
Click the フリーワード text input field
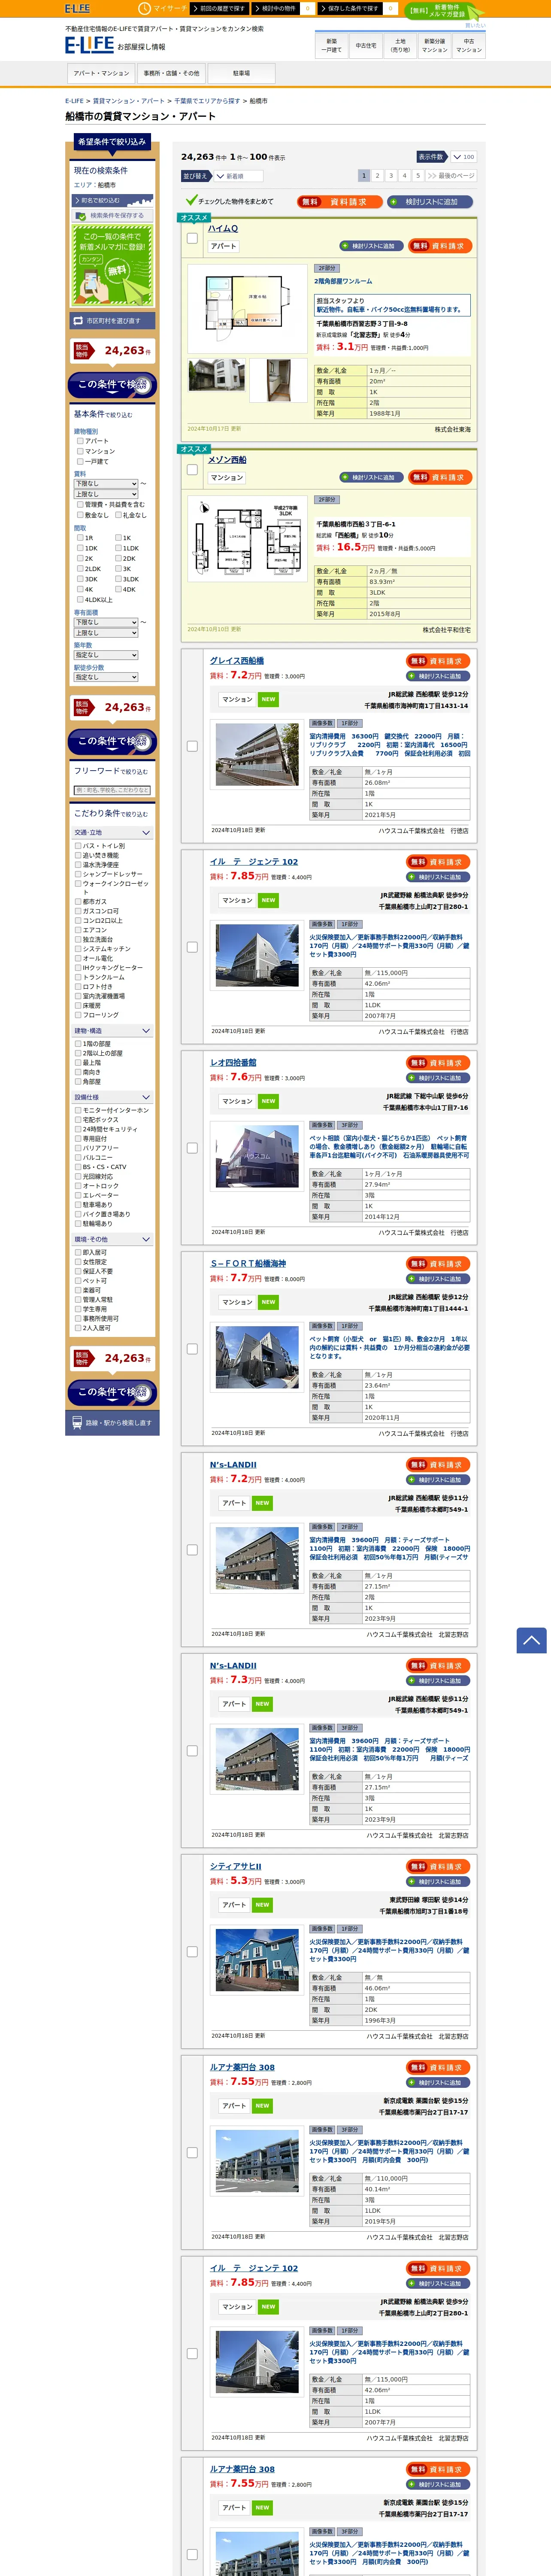(112, 790)
